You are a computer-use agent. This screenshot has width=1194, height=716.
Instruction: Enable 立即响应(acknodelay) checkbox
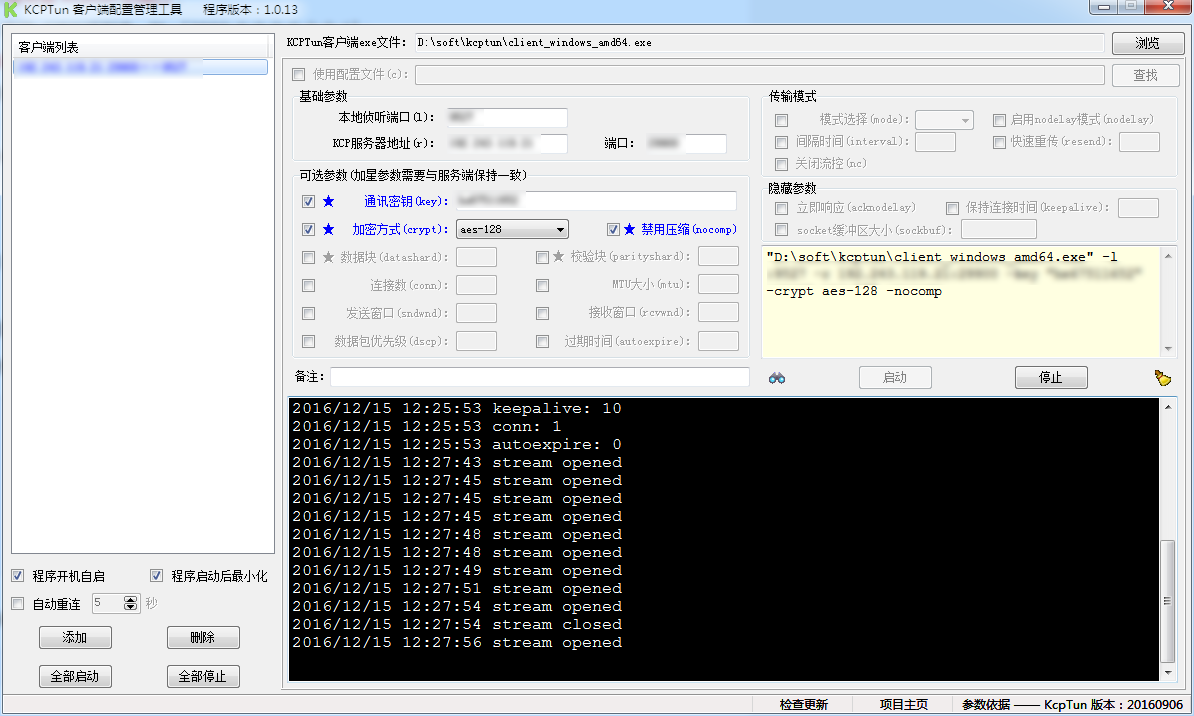point(781,208)
